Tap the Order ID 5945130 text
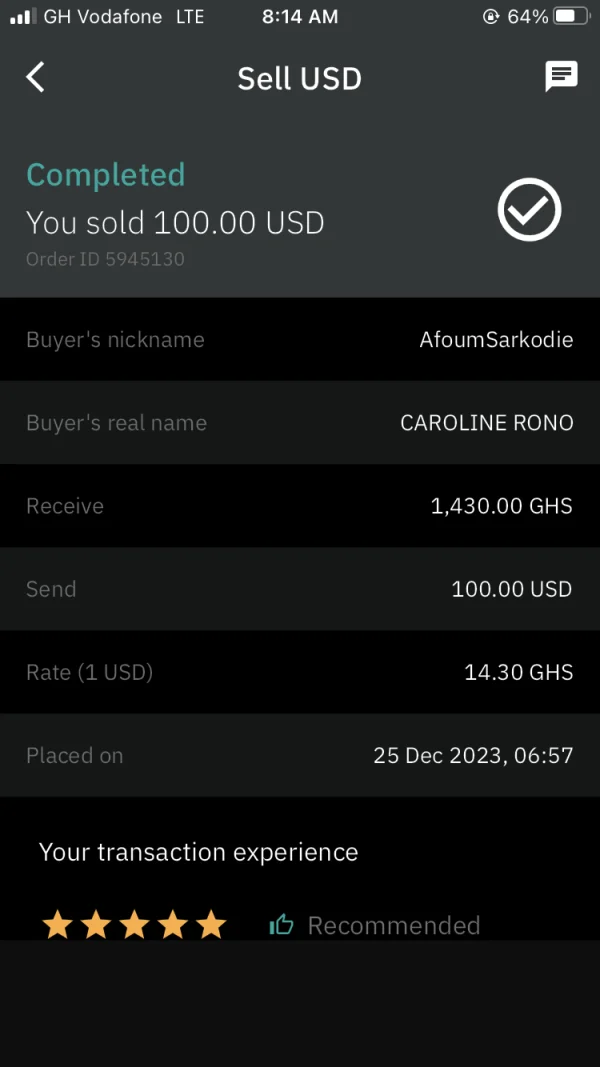Image resolution: width=600 pixels, height=1067 pixels. [x=105, y=259]
